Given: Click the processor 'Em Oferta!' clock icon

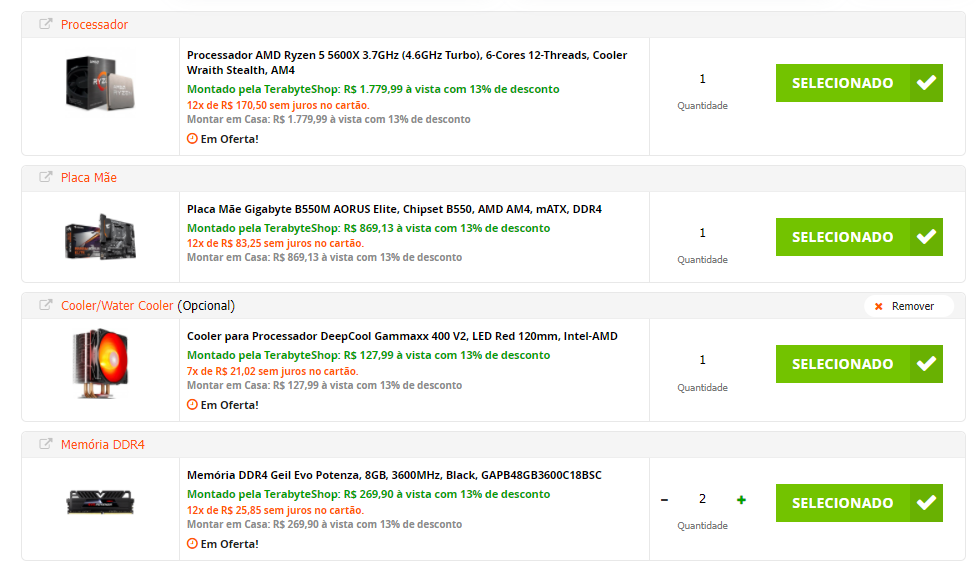Looking at the screenshot, I should point(192,138).
